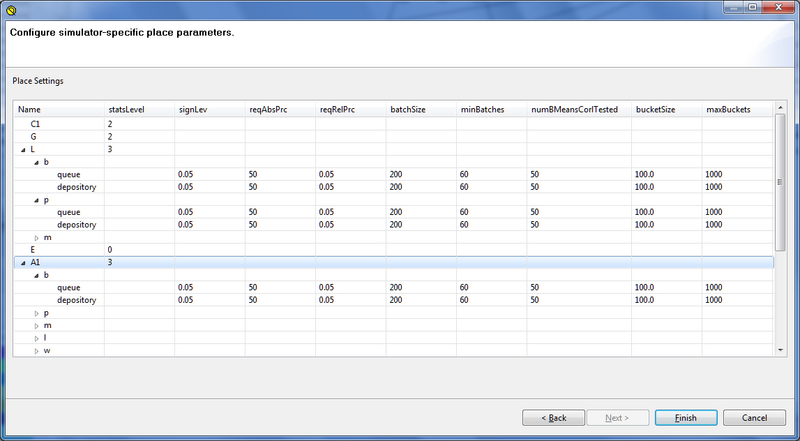The height and width of the screenshot is (441, 800).
Task: Expand the w node under A1
Action: coord(35,350)
